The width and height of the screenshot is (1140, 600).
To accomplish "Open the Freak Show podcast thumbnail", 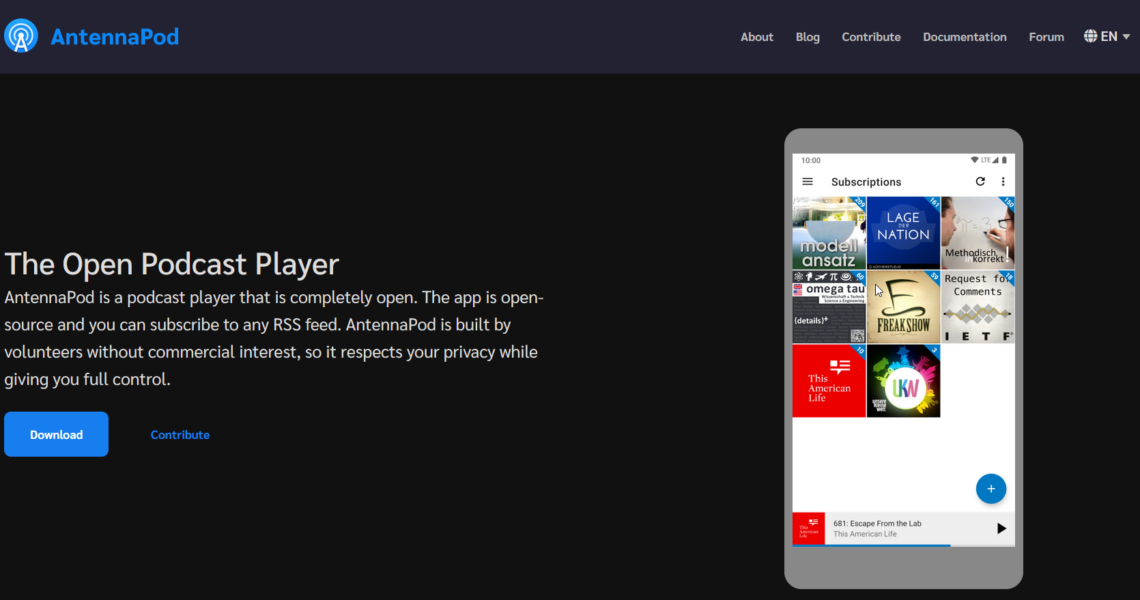I will (903, 307).
